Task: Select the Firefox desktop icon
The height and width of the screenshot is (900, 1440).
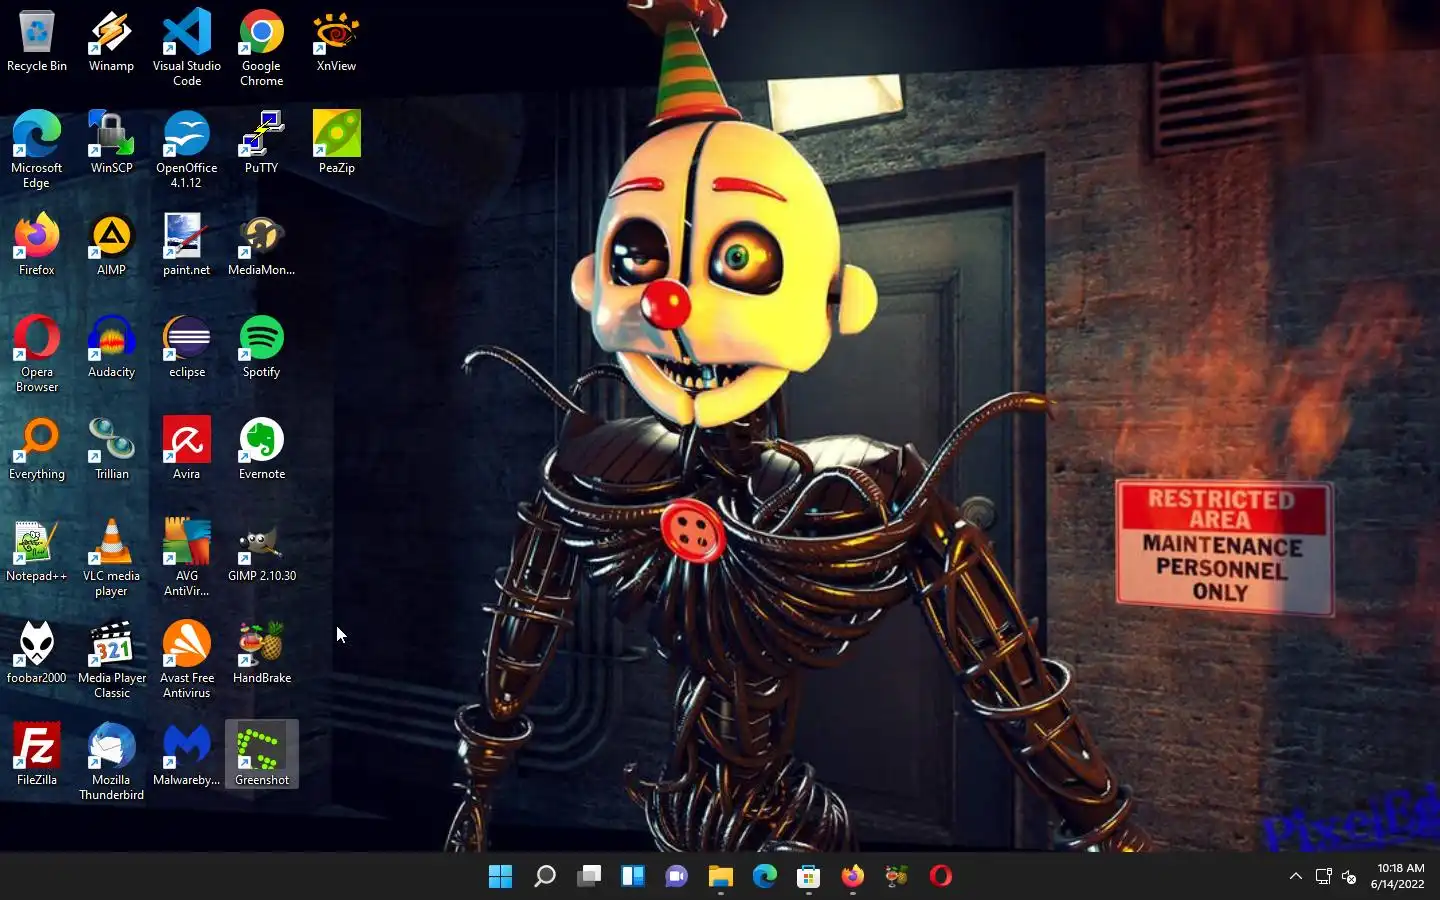Action: coord(37,246)
